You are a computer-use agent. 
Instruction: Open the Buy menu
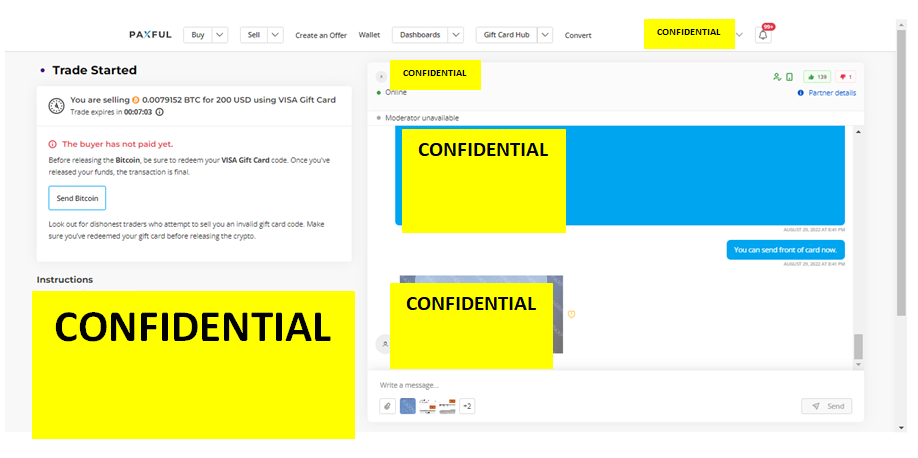(x=198, y=35)
